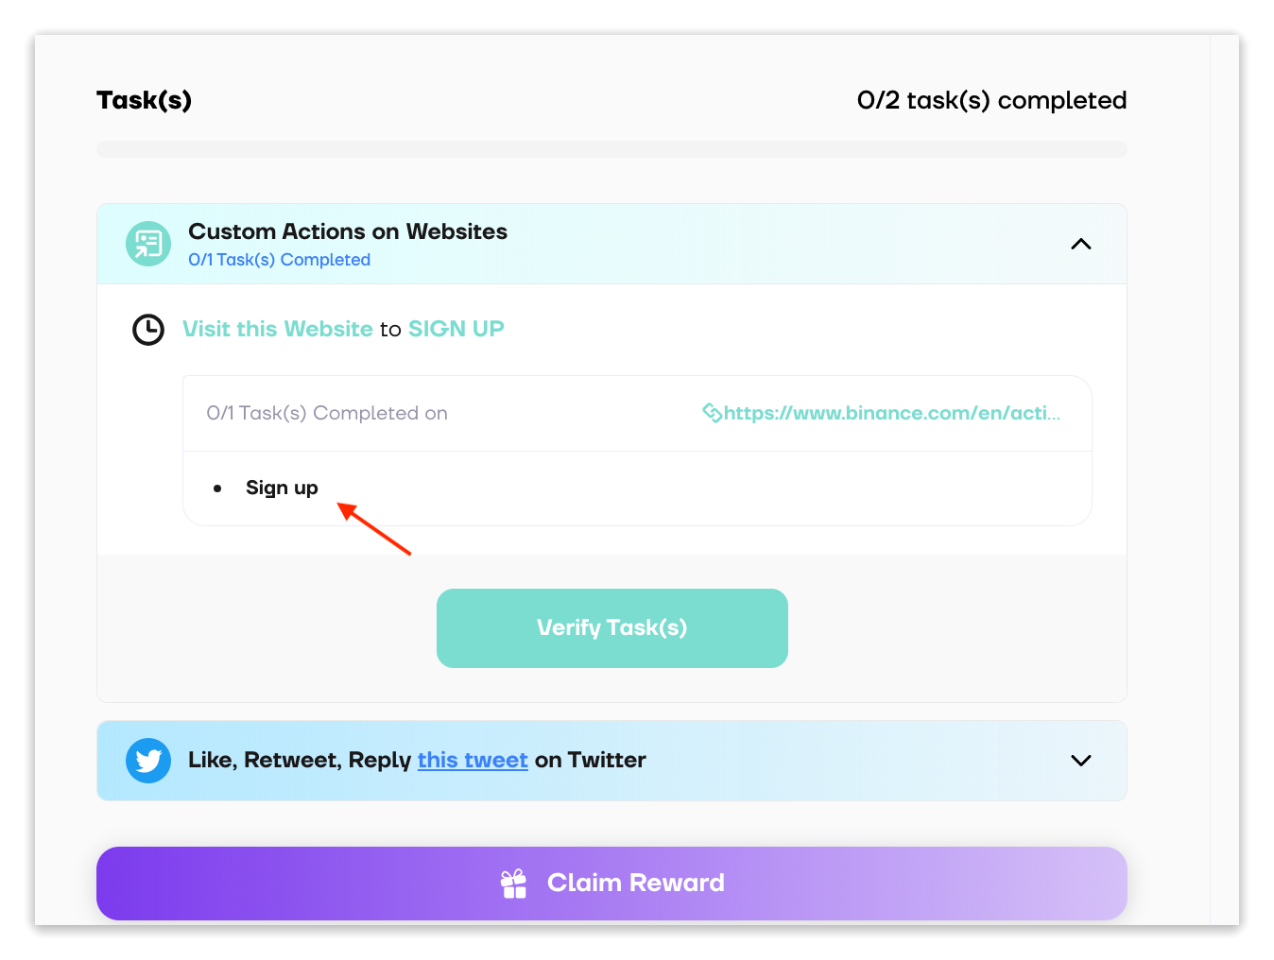This screenshot has height=960, width=1274.
Task: Click the gift icon on Claim Reward
Action: (514, 884)
